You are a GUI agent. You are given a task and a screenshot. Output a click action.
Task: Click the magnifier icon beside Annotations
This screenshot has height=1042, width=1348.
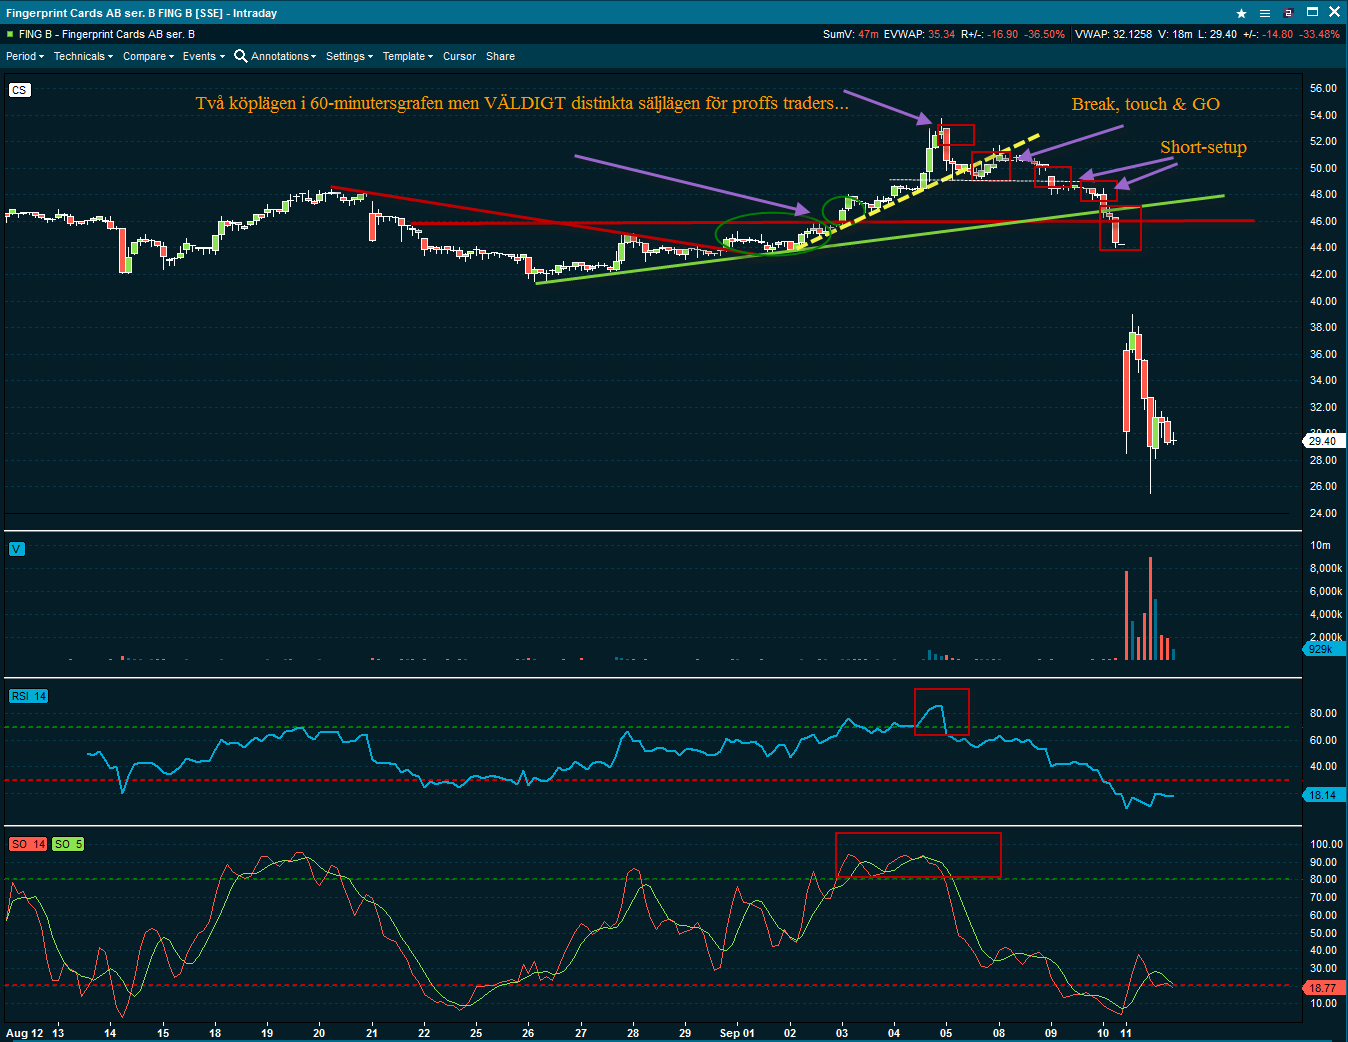[241, 56]
